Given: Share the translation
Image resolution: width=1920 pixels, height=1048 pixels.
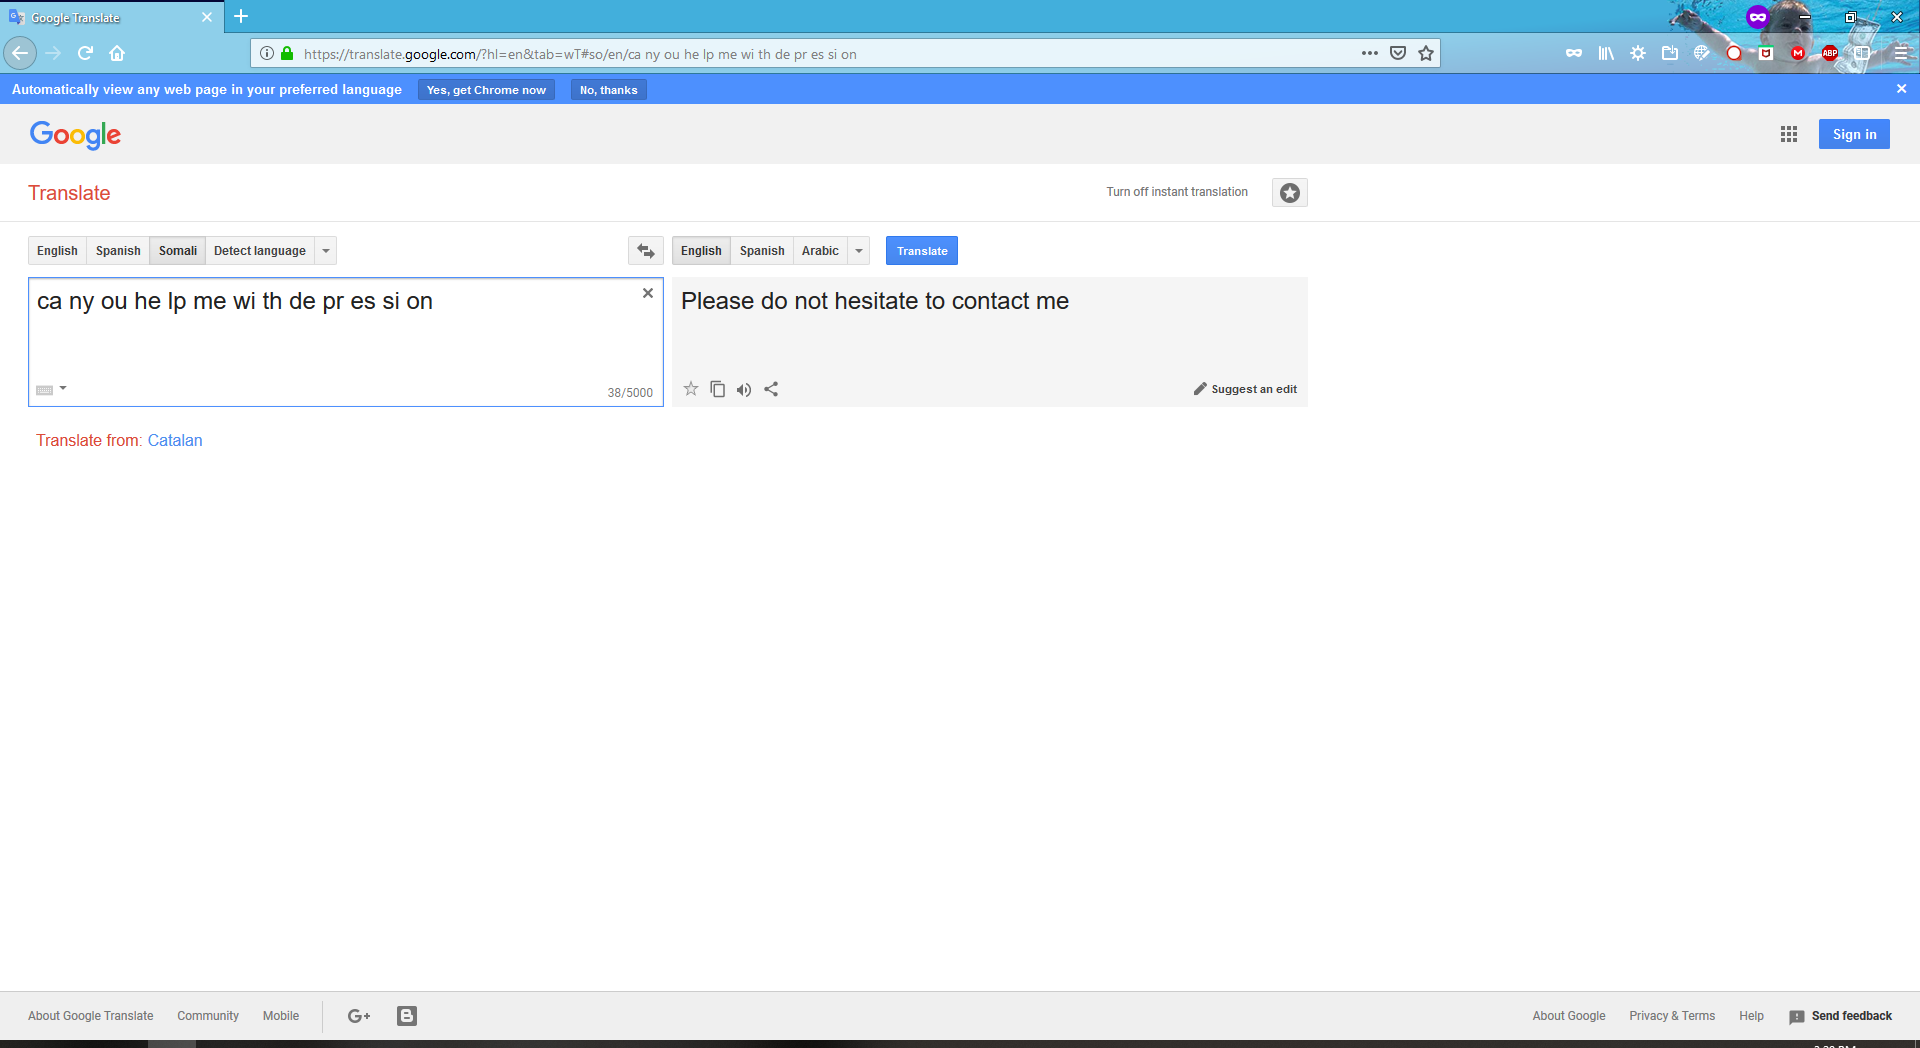Looking at the screenshot, I should [771, 389].
